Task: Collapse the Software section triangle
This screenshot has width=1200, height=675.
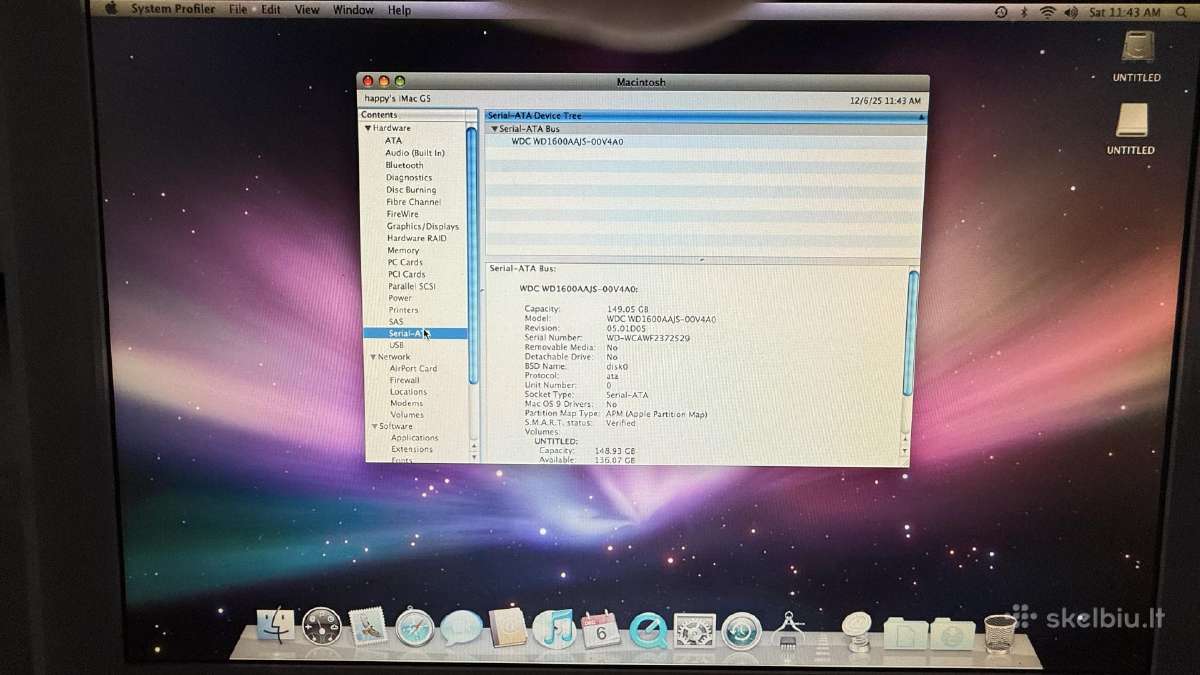Action: tap(374, 427)
